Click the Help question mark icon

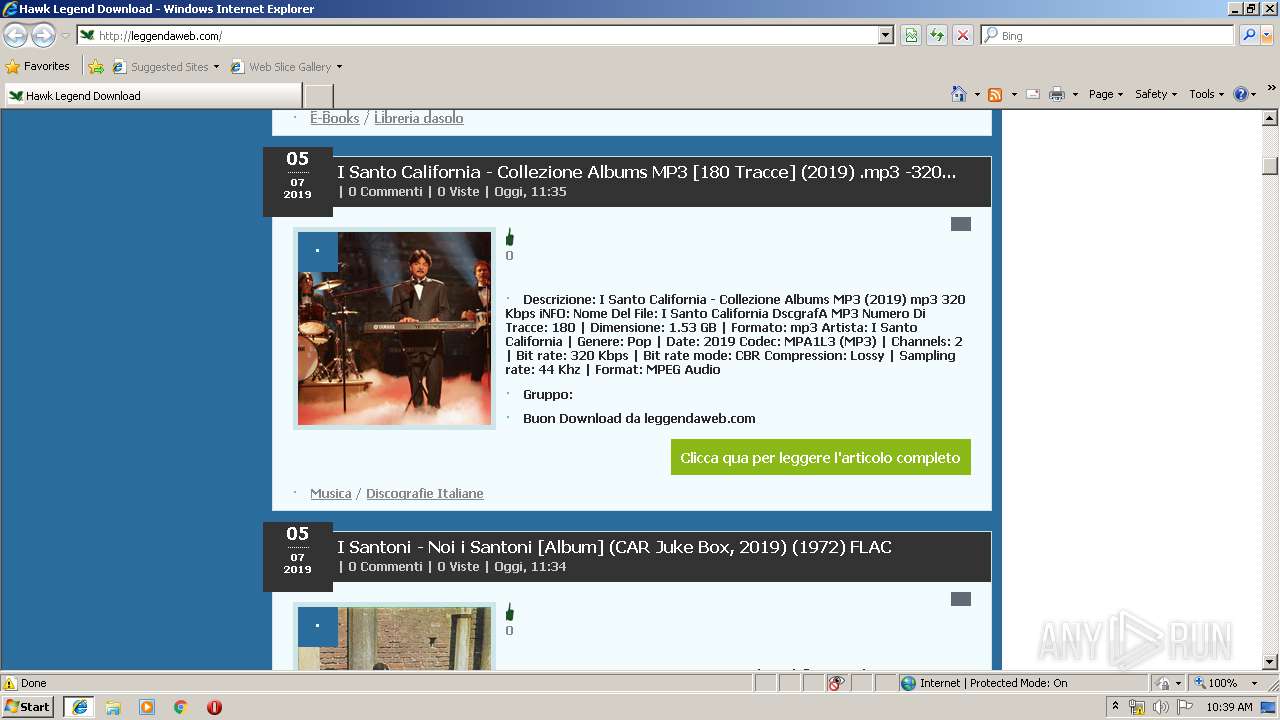[x=1241, y=94]
